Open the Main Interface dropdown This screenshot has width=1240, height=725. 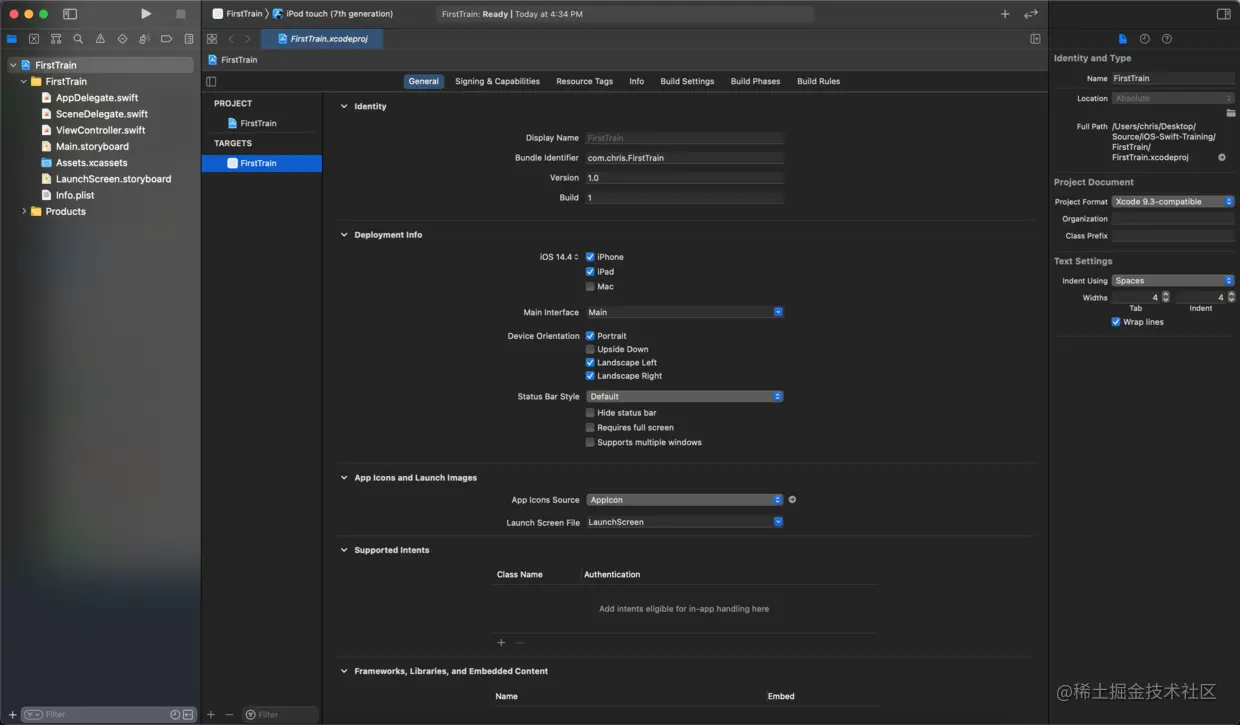tap(684, 312)
